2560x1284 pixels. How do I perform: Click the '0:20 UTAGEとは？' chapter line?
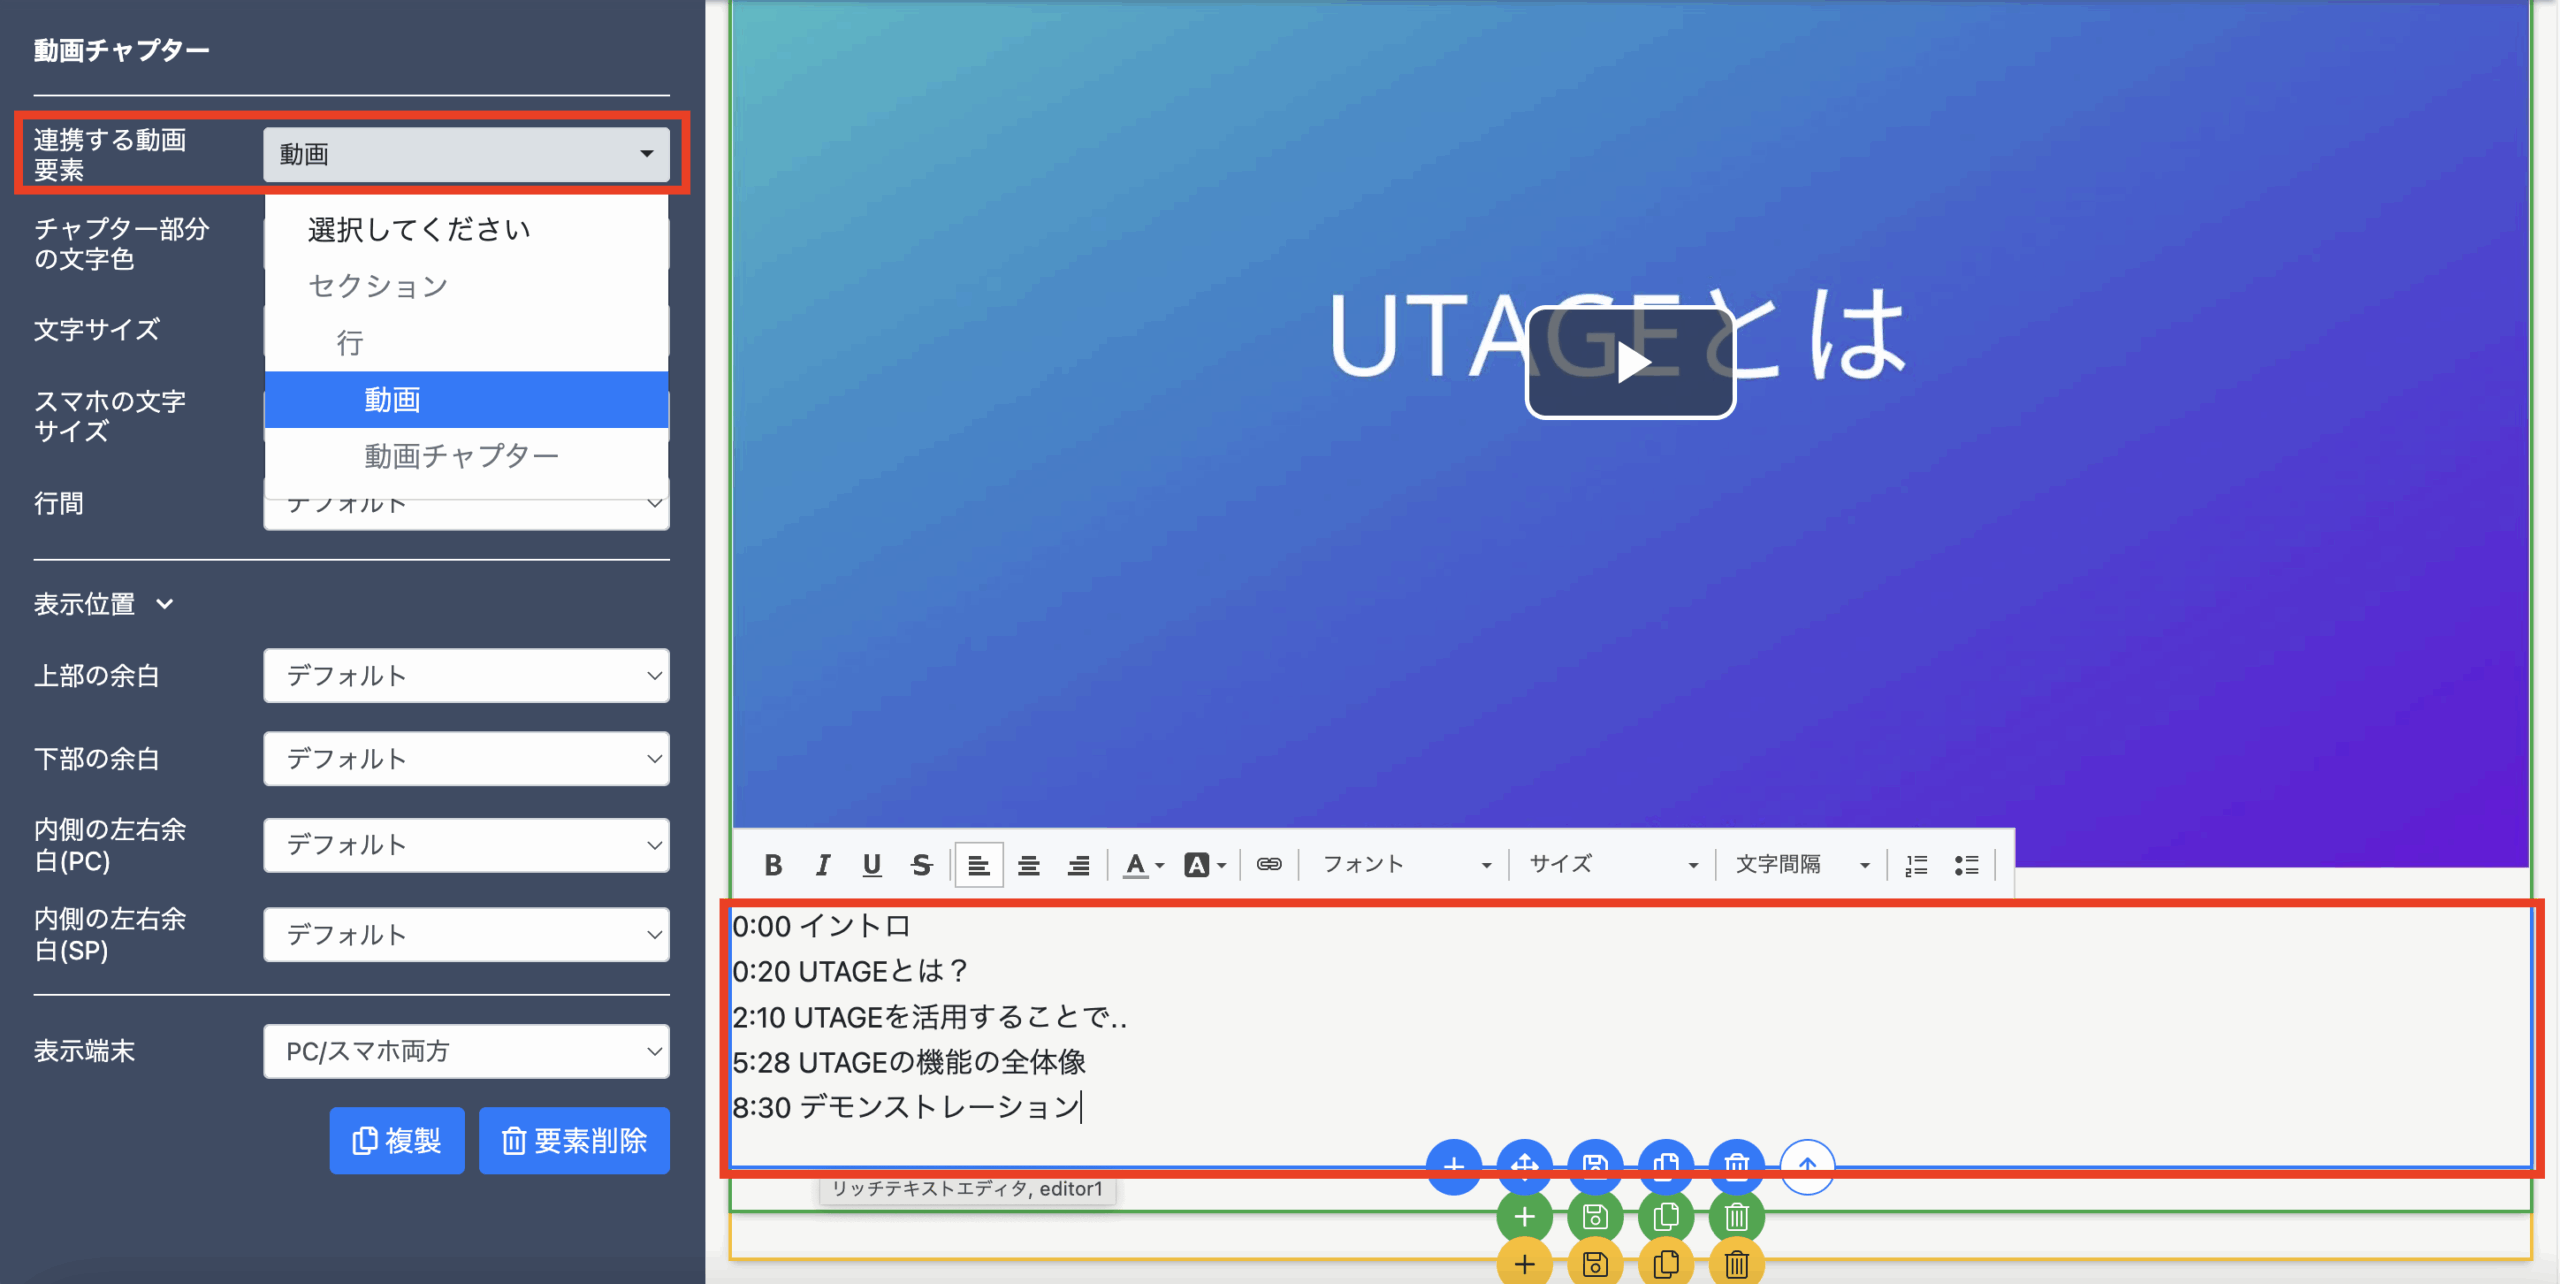[x=850, y=971]
